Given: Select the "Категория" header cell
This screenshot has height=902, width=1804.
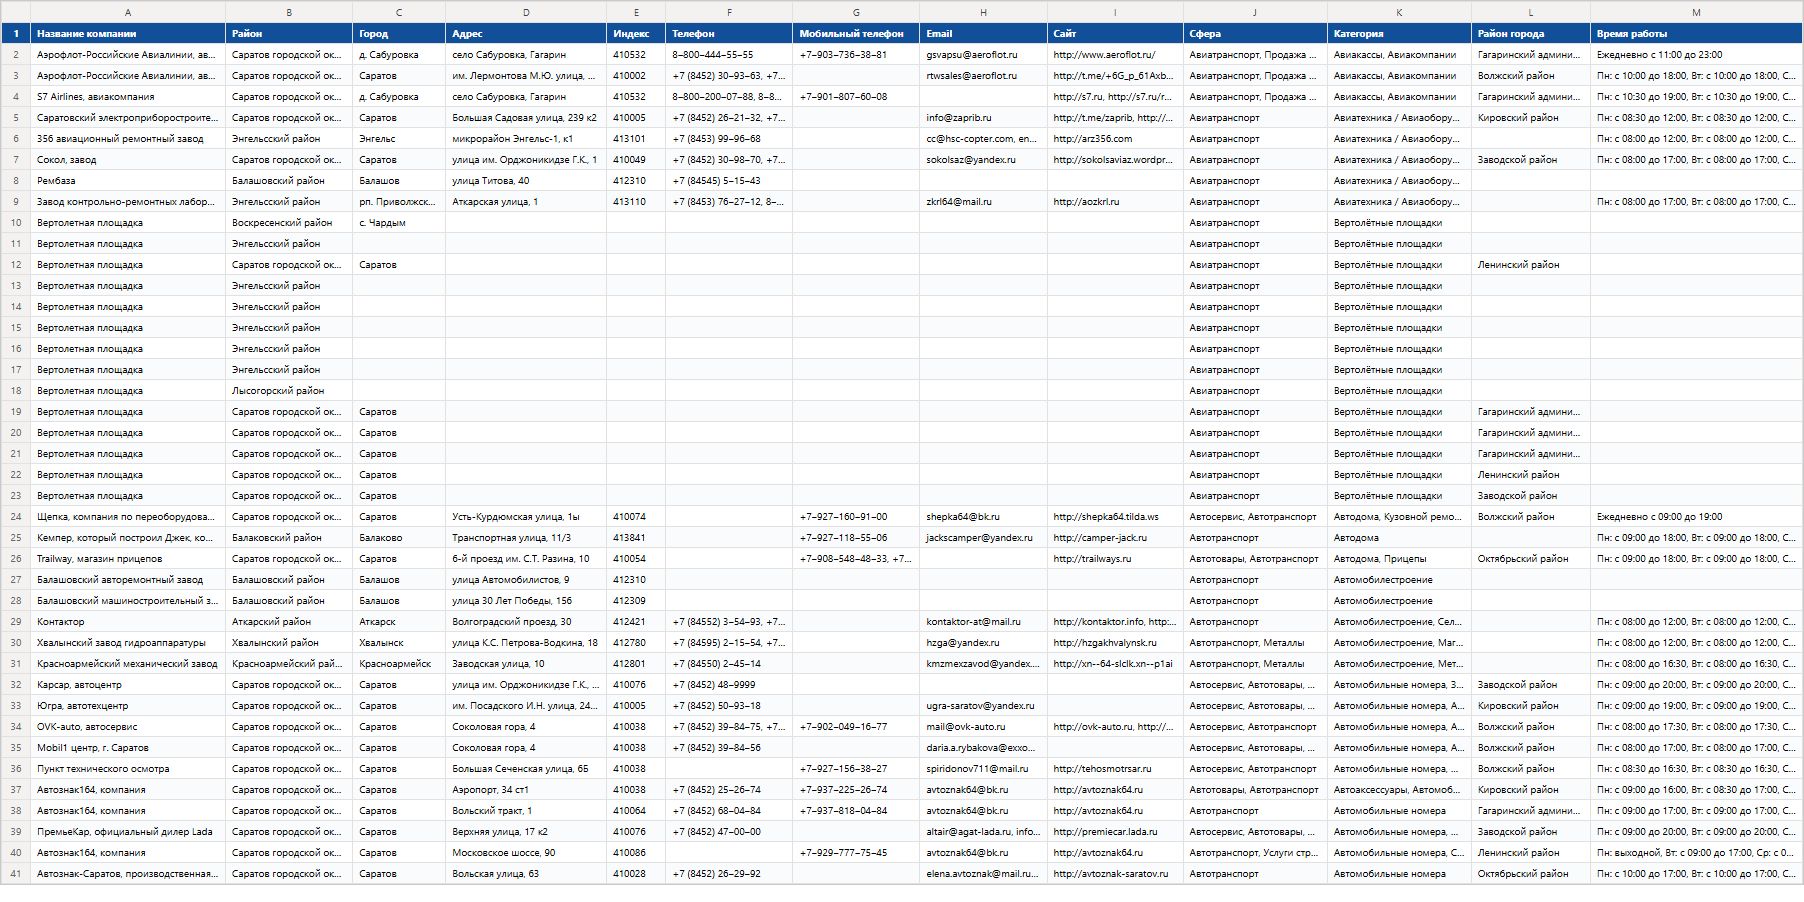Looking at the screenshot, I should tap(1399, 34).
